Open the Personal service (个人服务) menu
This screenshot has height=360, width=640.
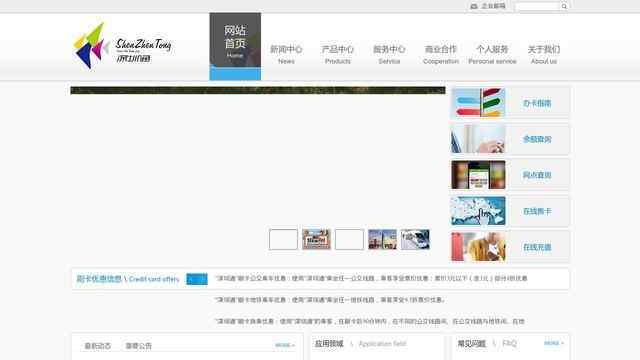point(492,54)
